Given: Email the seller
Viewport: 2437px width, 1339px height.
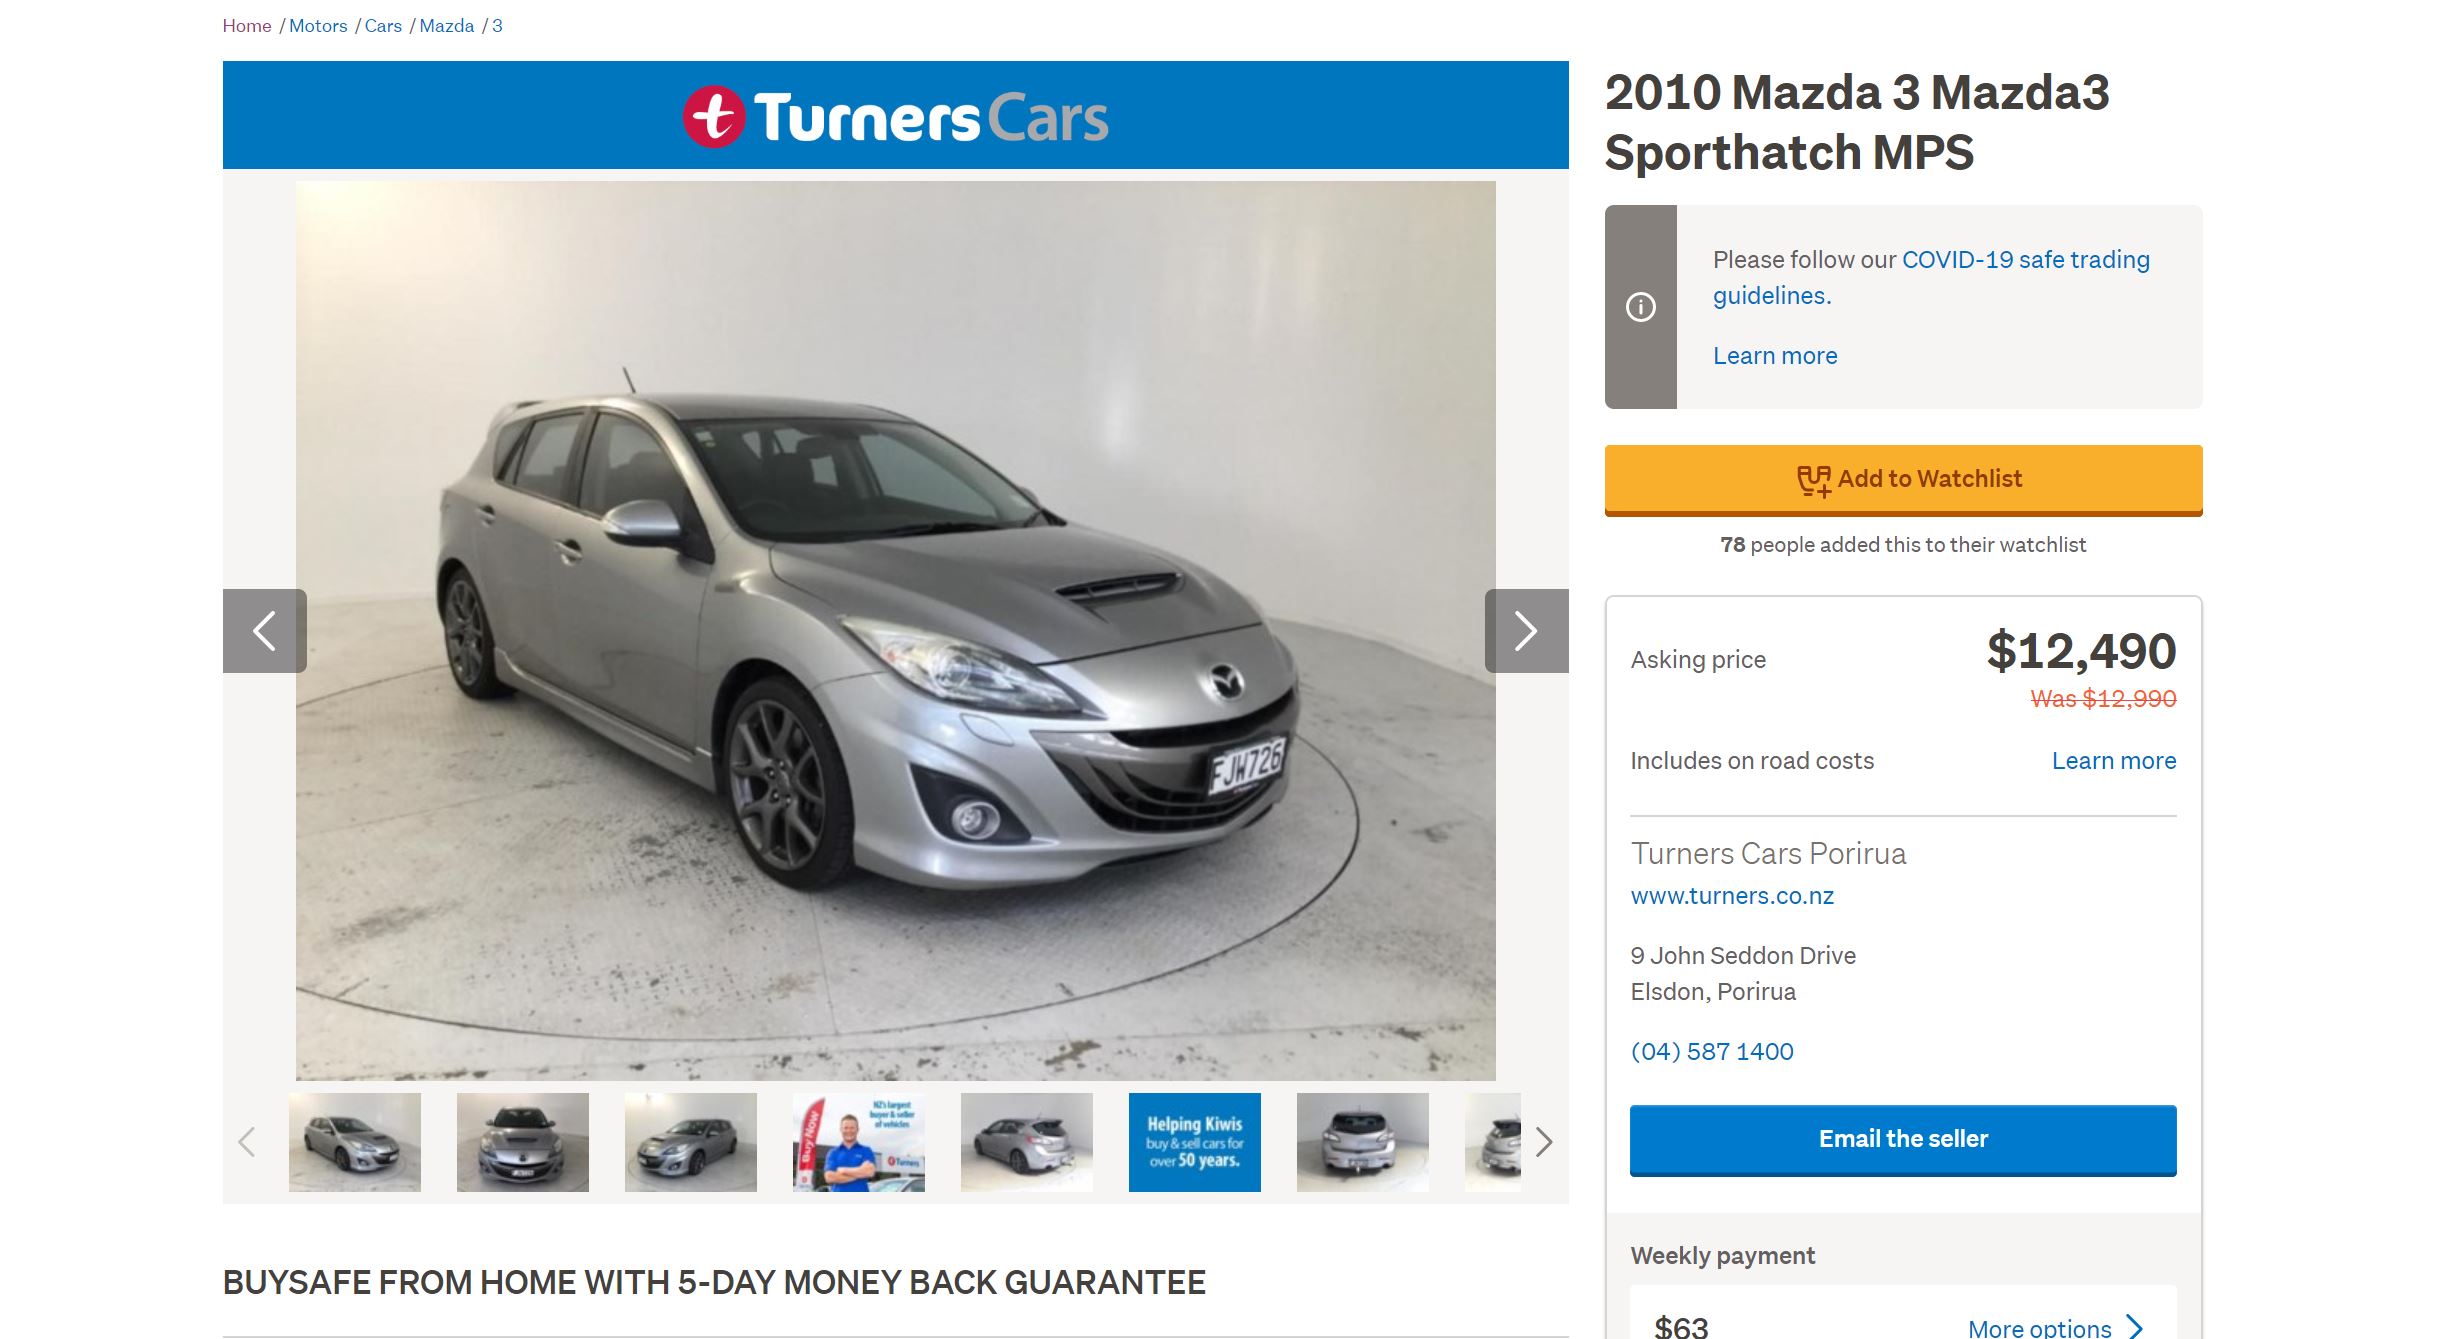Looking at the screenshot, I should point(1903,1139).
